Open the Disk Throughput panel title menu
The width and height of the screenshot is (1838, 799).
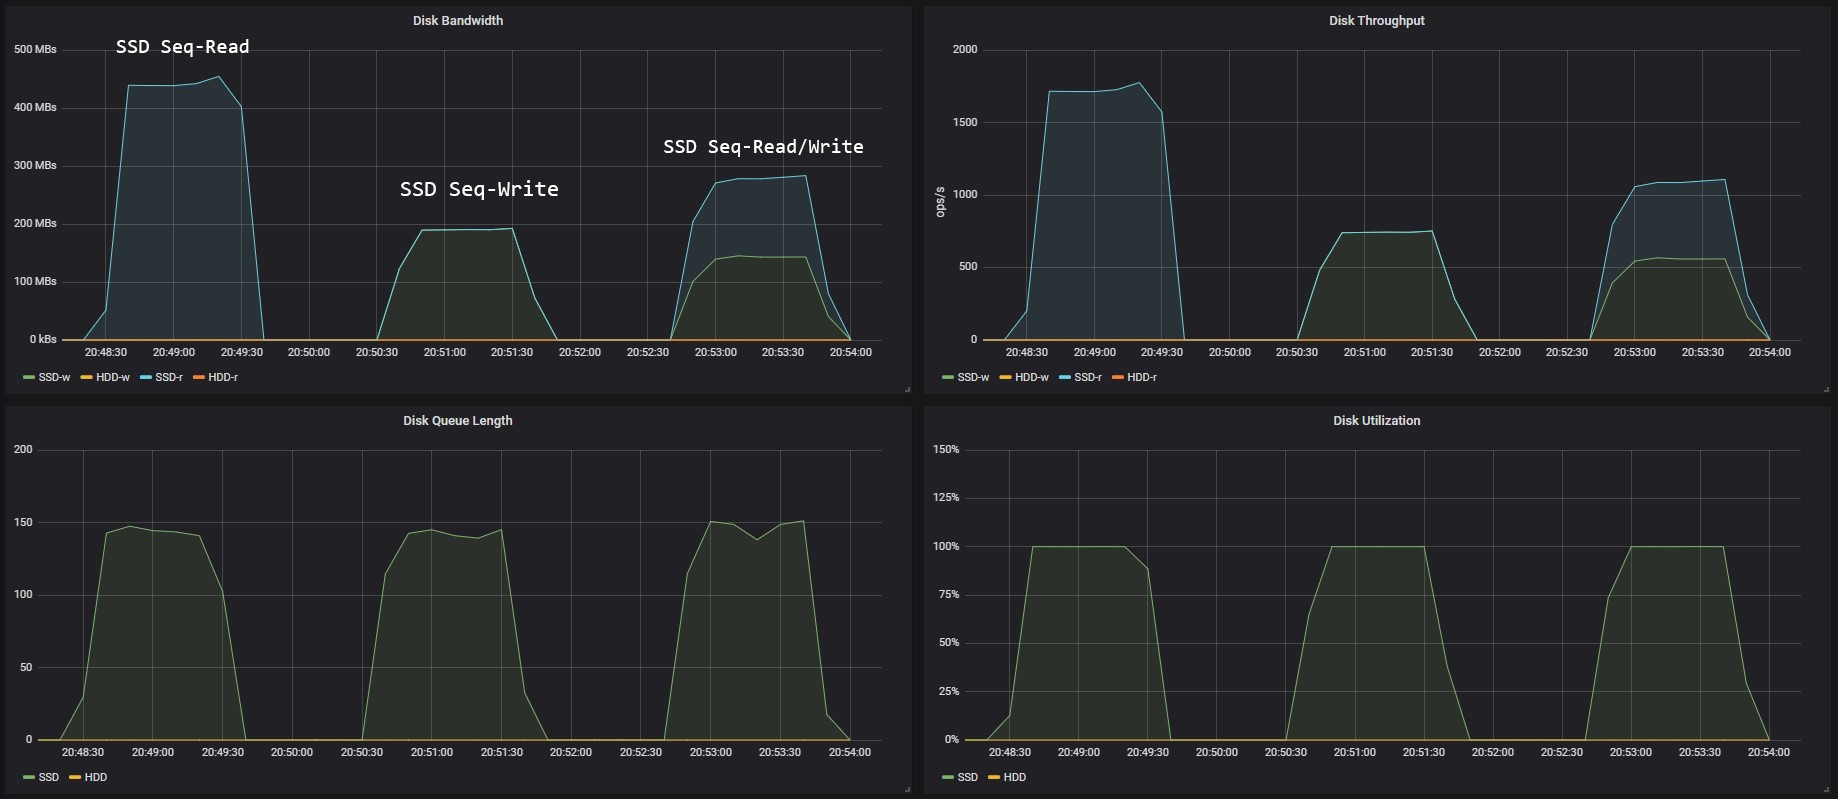(1376, 21)
